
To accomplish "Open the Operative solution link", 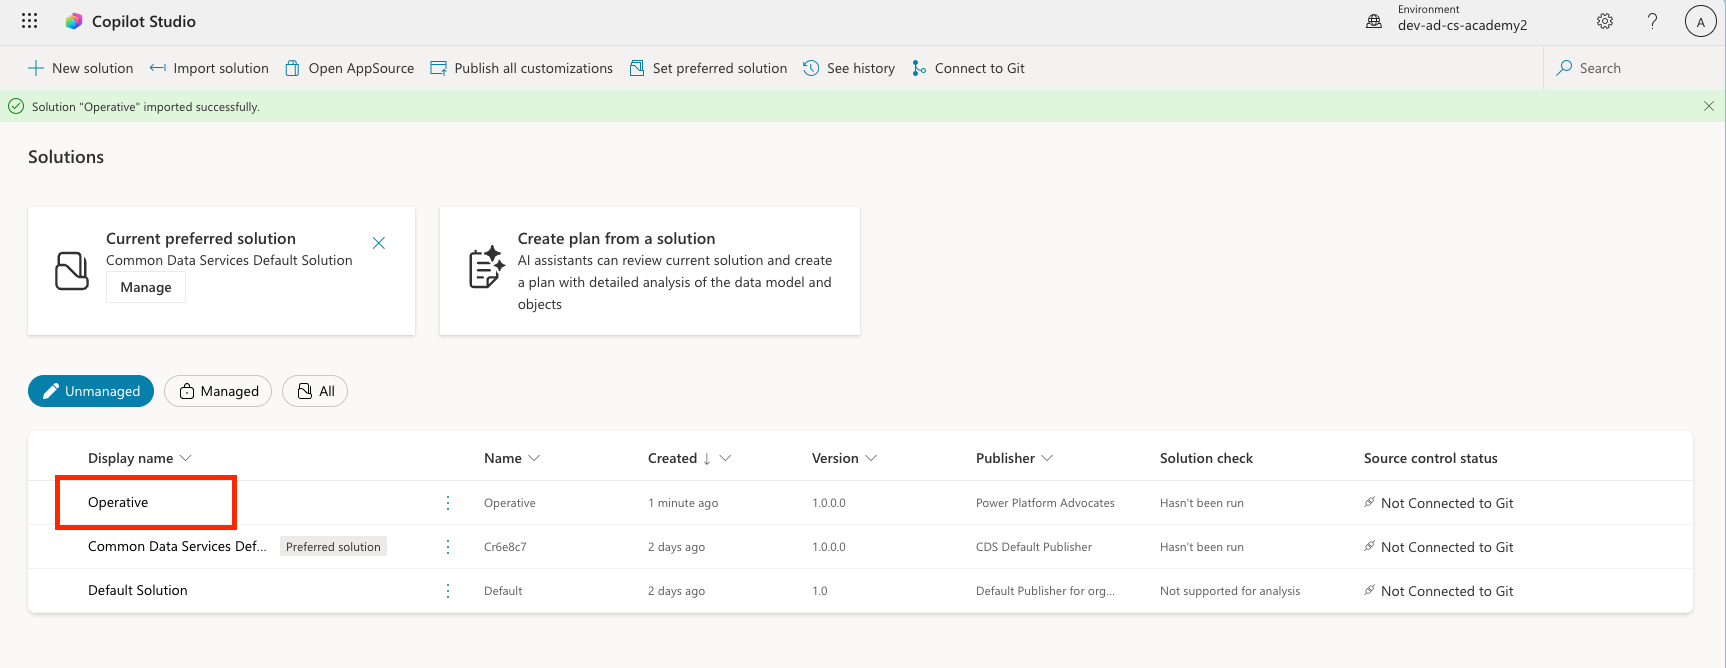I will coord(118,502).
